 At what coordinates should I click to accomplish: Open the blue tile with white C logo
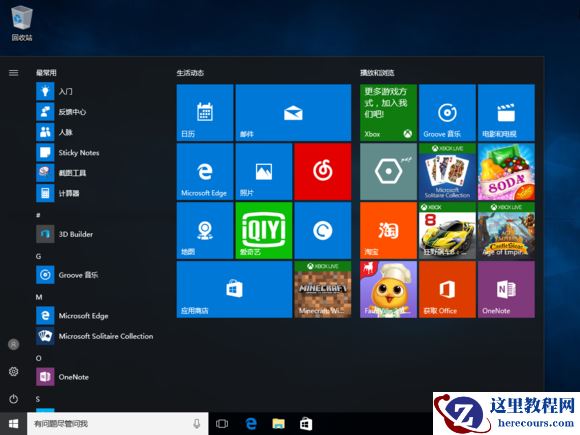323,230
